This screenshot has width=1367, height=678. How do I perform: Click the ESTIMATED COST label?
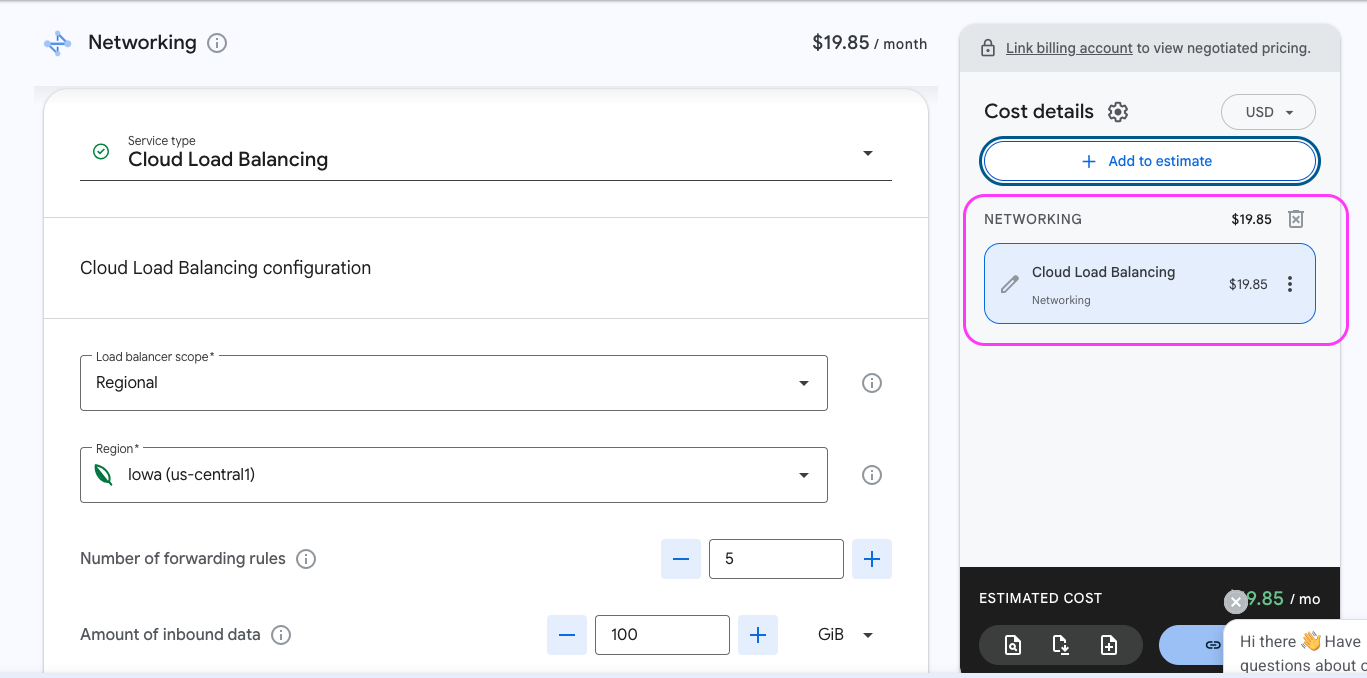click(1040, 599)
